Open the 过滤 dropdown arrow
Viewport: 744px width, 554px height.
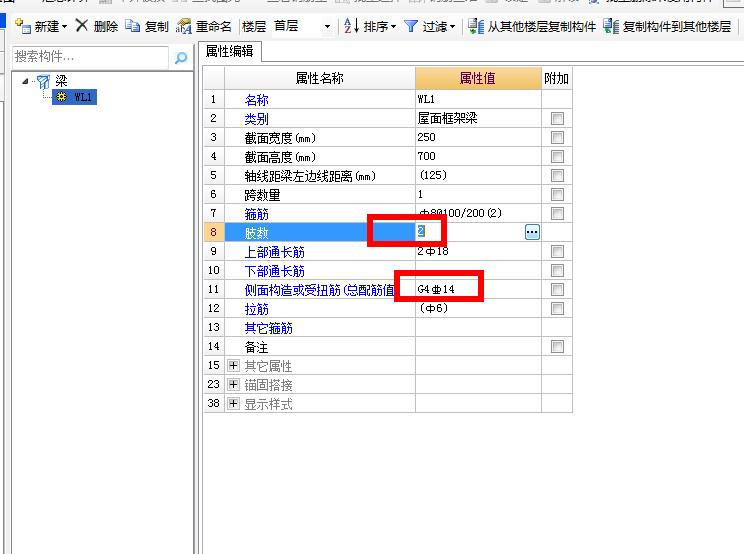point(452,27)
